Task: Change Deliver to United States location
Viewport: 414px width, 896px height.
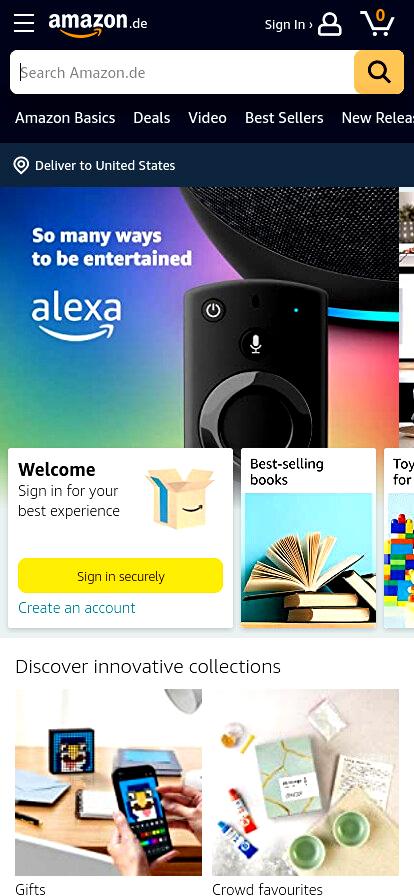Action: click(105, 166)
